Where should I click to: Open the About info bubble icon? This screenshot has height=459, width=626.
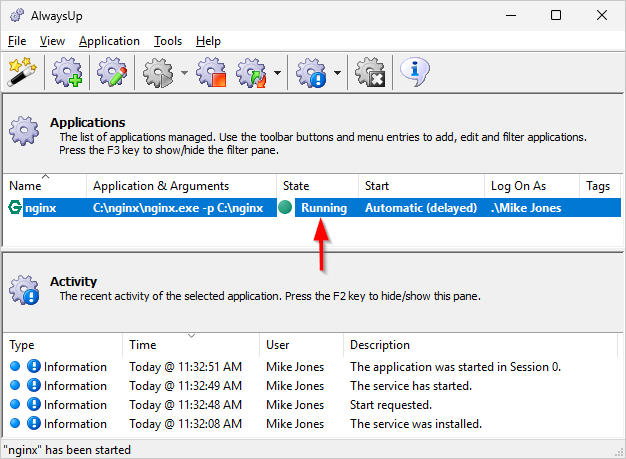415,72
